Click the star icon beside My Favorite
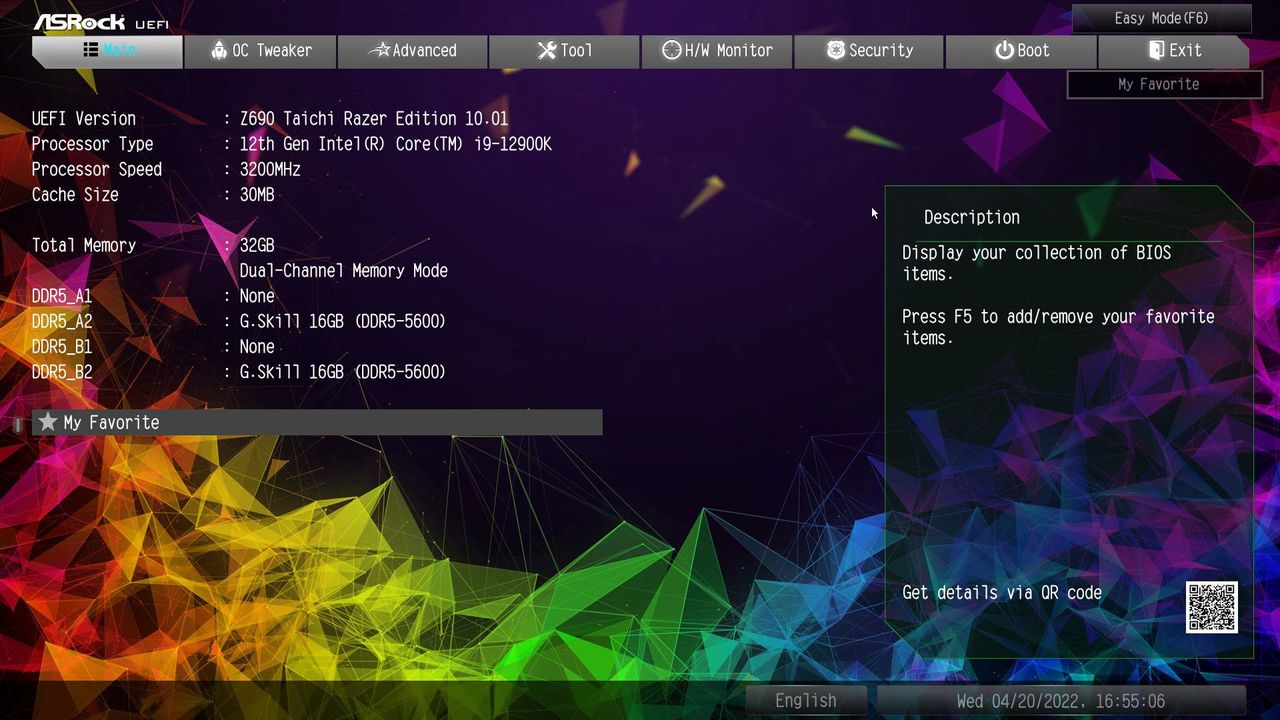Screen dimensions: 1280x720 click(x=48, y=423)
